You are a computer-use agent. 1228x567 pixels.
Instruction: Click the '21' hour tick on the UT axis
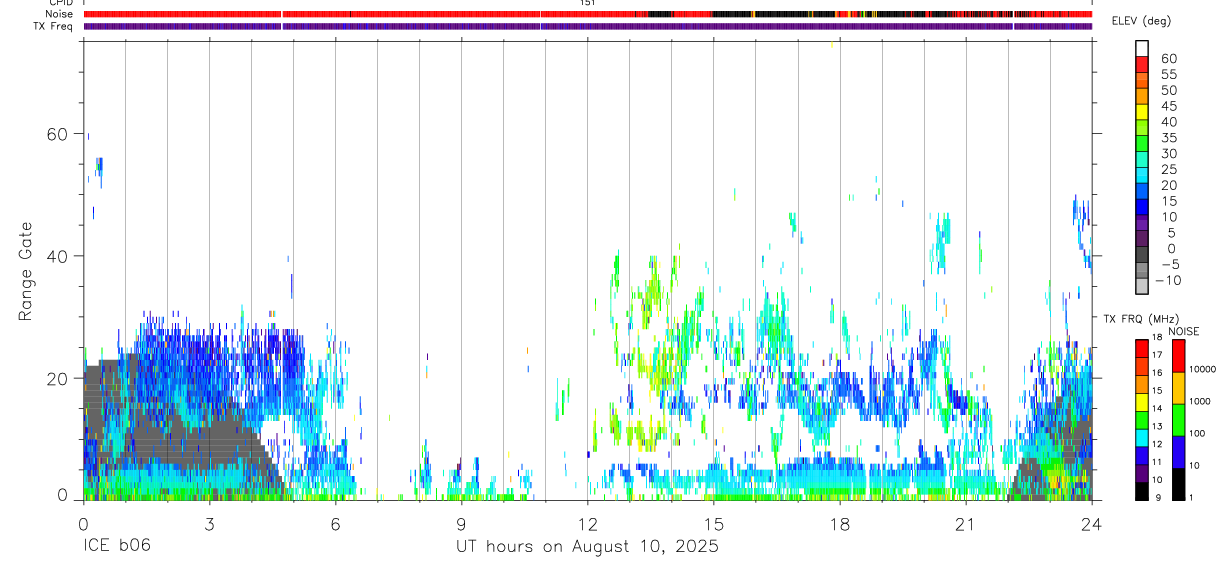coord(965,524)
